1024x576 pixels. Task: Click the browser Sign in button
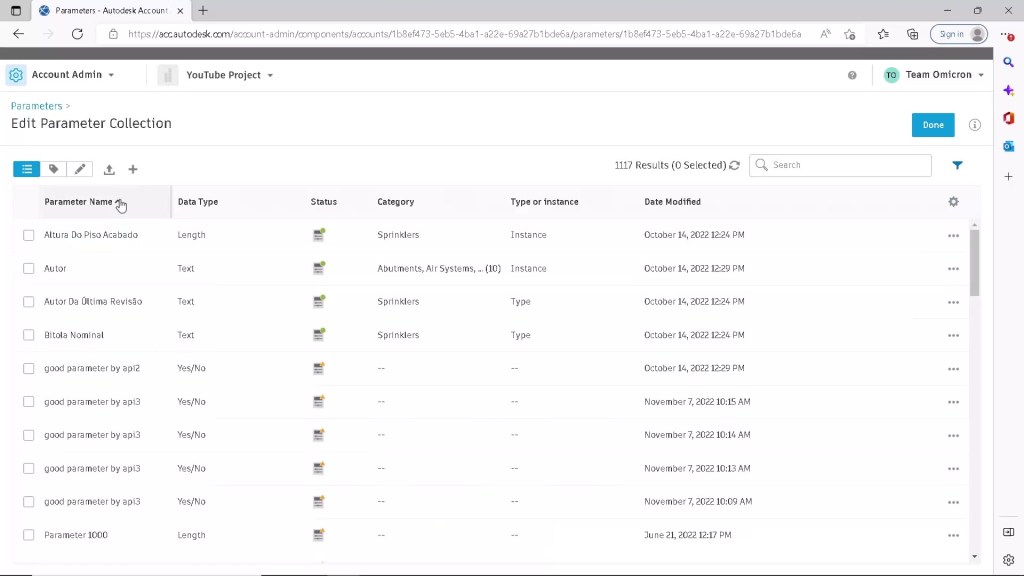(959, 34)
